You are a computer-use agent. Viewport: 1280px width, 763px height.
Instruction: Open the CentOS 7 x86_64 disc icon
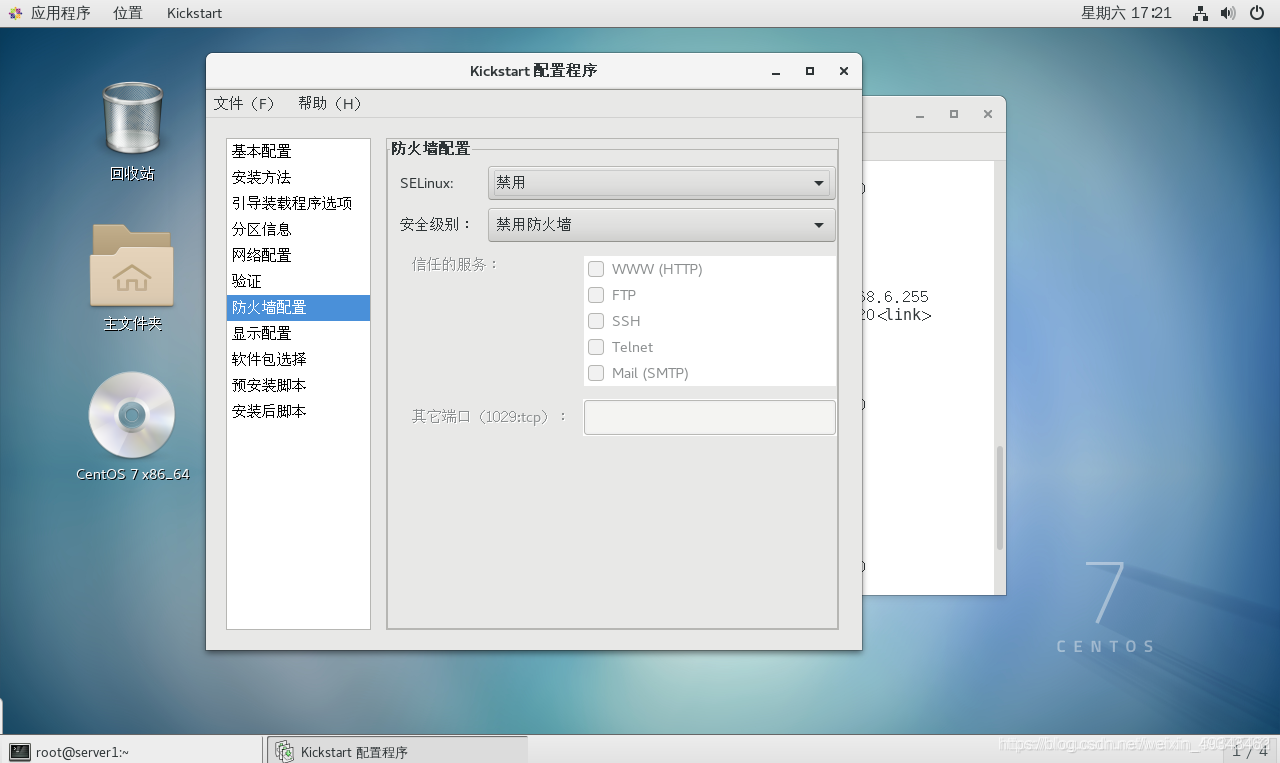tap(132, 425)
